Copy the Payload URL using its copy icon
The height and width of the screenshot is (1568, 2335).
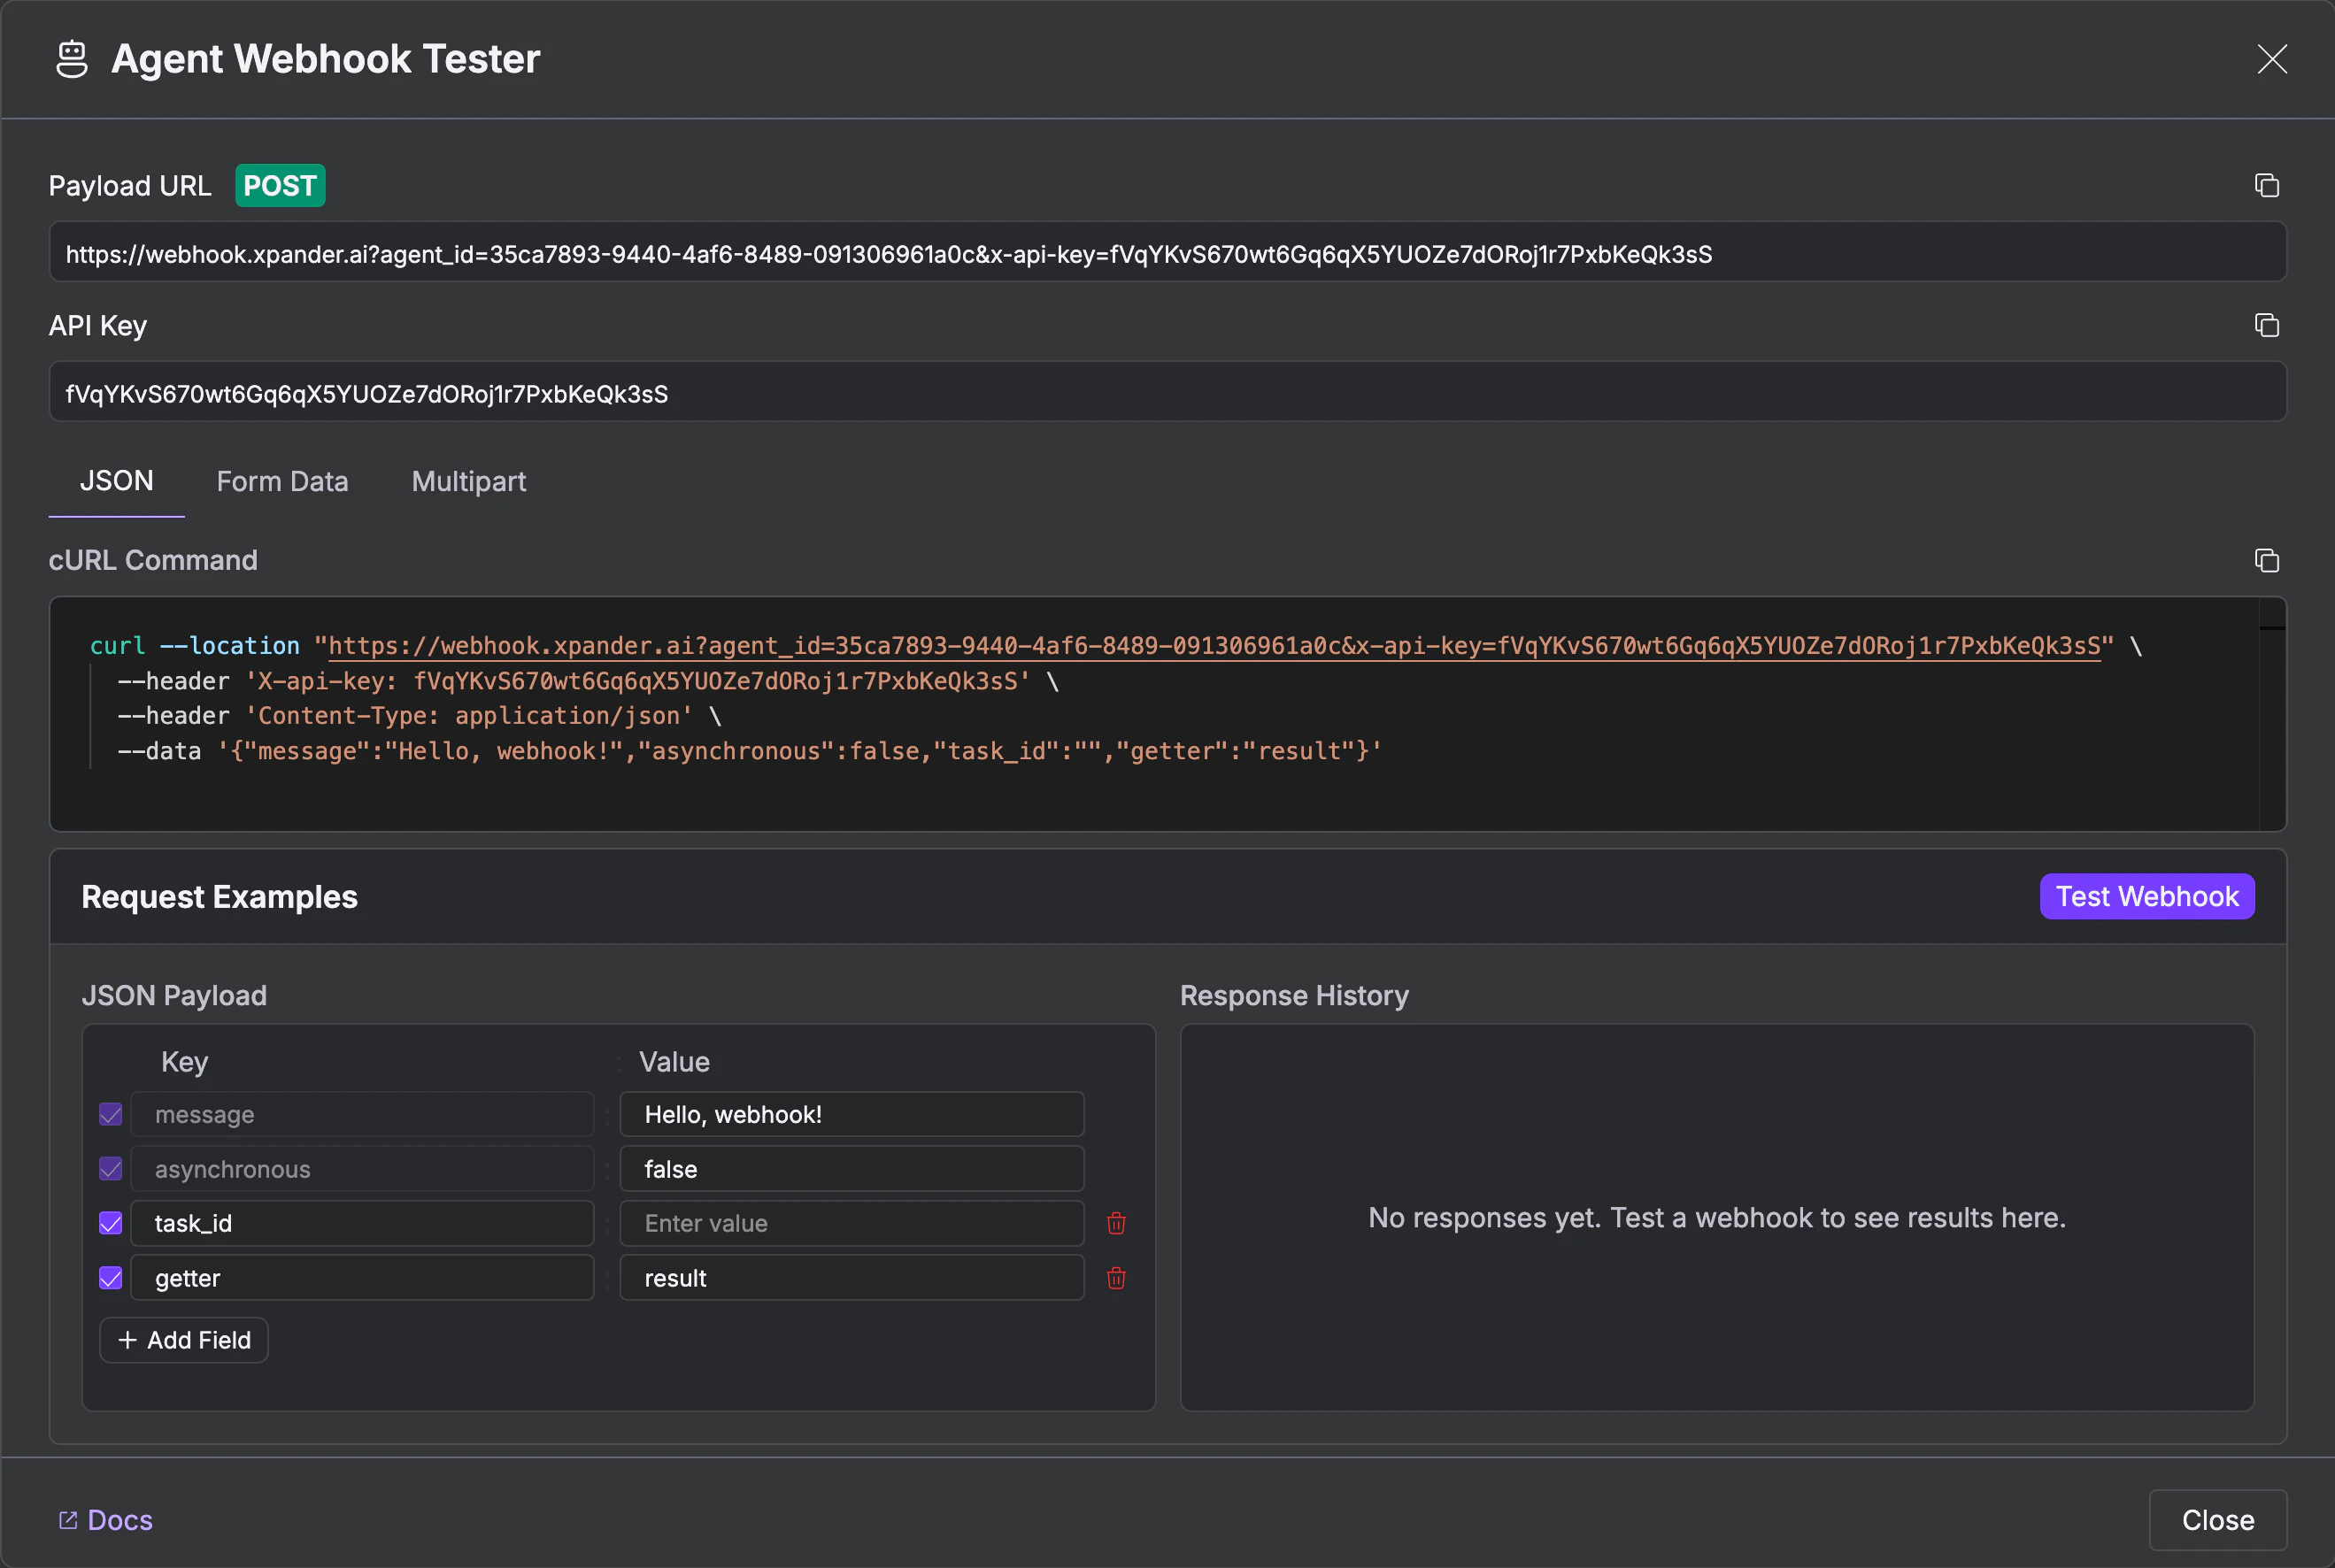coord(2266,185)
